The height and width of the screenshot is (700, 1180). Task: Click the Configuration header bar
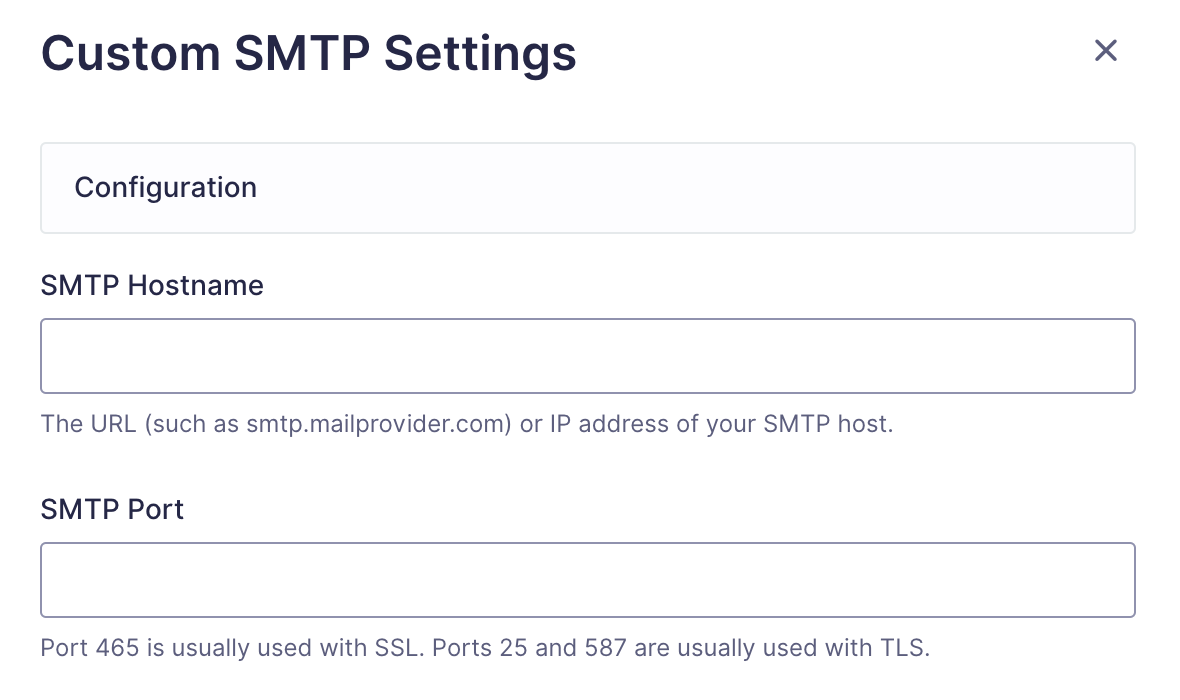point(588,187)
